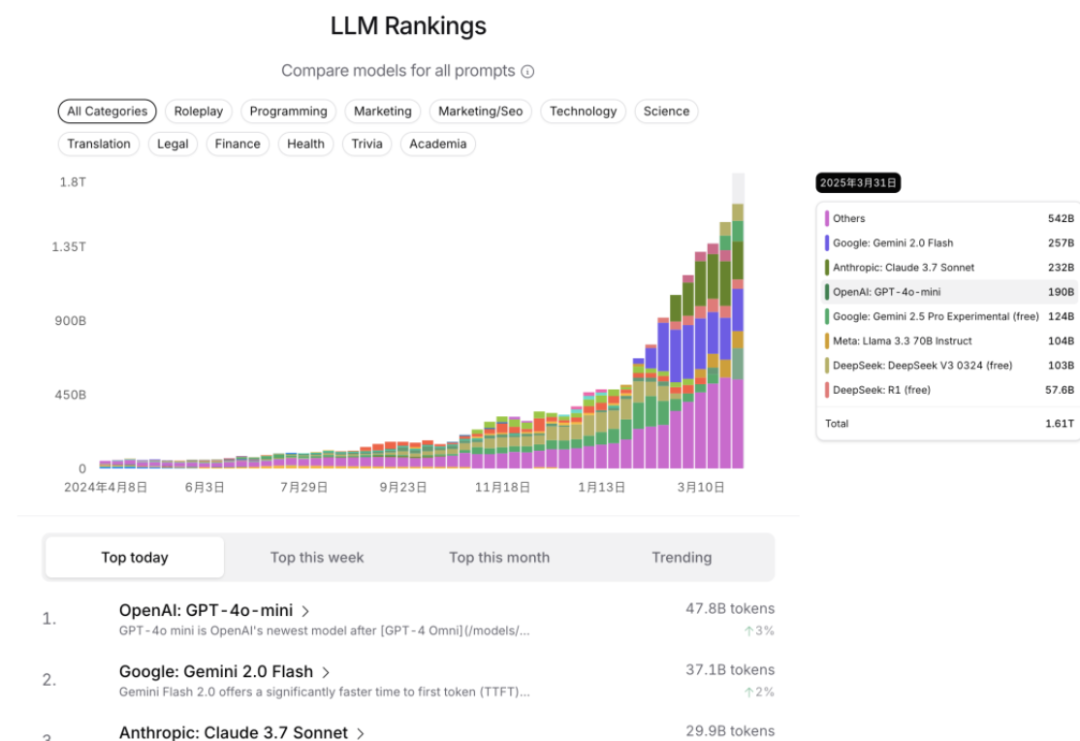
Task: Click the Total 1.61T row in tooltip
Action: point(949,424)
